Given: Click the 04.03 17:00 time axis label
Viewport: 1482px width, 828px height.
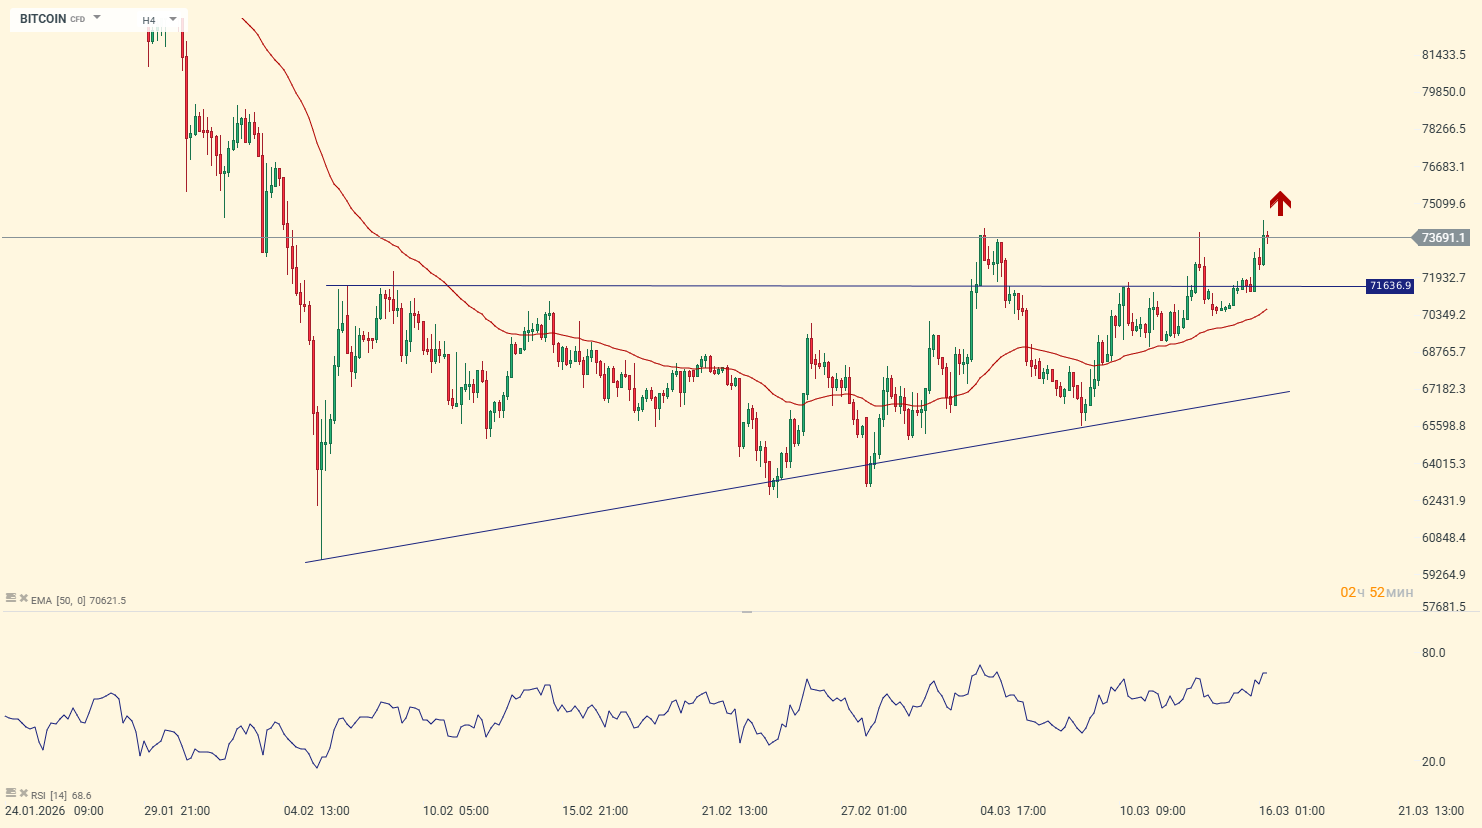Looking at the screenshot, I should (1013, 811).
